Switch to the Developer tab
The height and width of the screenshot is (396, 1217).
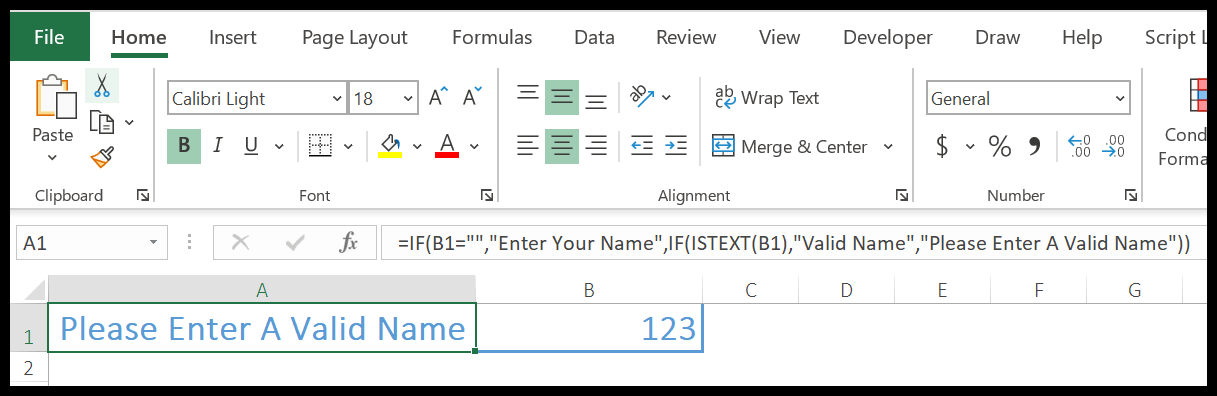(888, 37)
